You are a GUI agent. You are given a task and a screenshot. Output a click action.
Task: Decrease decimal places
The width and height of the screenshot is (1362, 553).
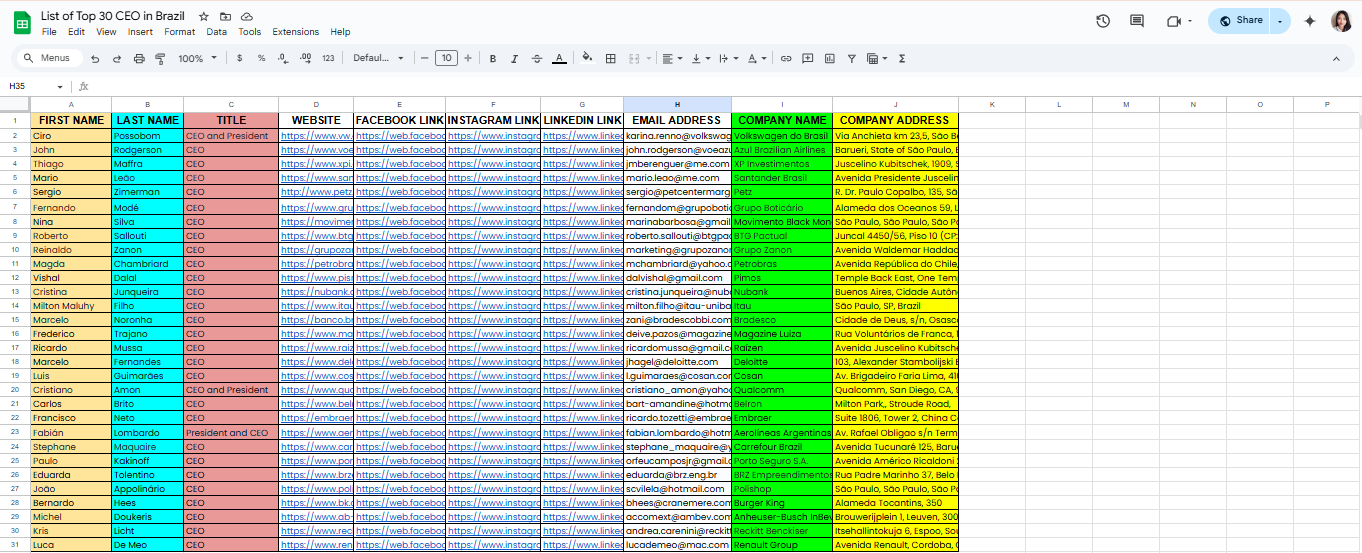tap(283, 59)
